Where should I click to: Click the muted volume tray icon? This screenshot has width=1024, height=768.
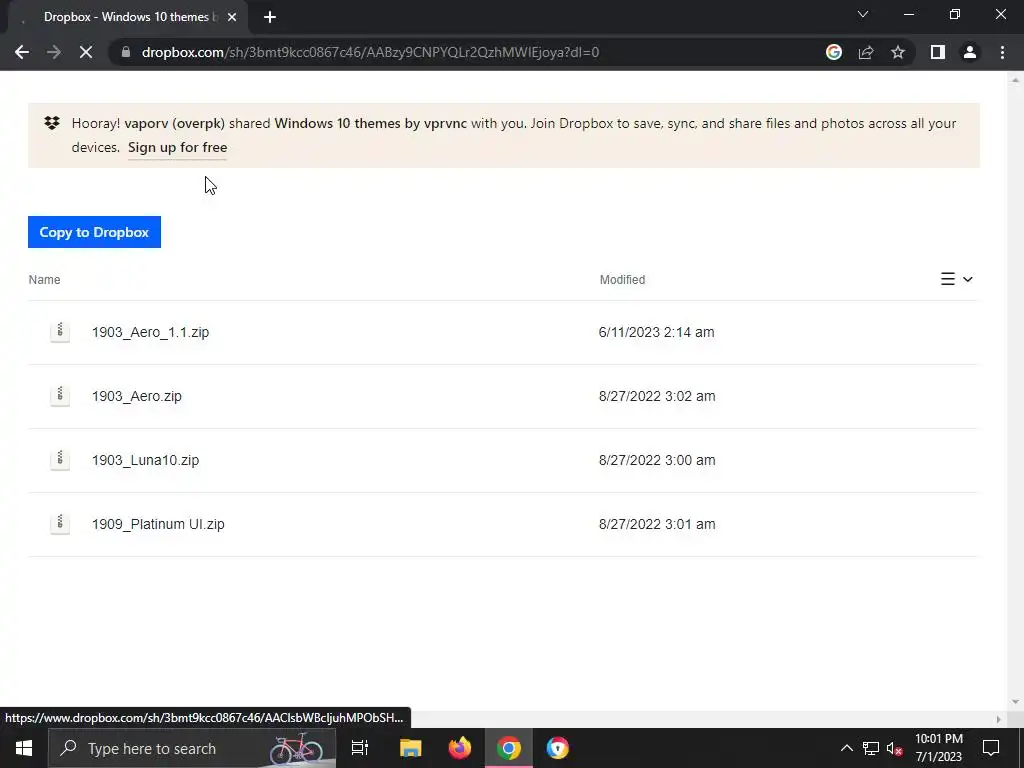[x=895, y=748]
